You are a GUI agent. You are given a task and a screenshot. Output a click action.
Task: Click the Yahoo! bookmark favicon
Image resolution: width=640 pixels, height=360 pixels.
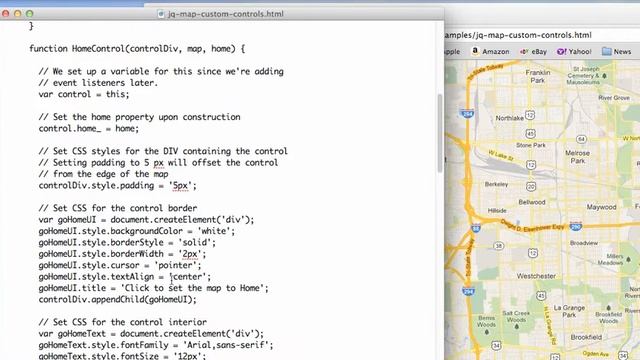pyautogui.click(x=562, y=52)
